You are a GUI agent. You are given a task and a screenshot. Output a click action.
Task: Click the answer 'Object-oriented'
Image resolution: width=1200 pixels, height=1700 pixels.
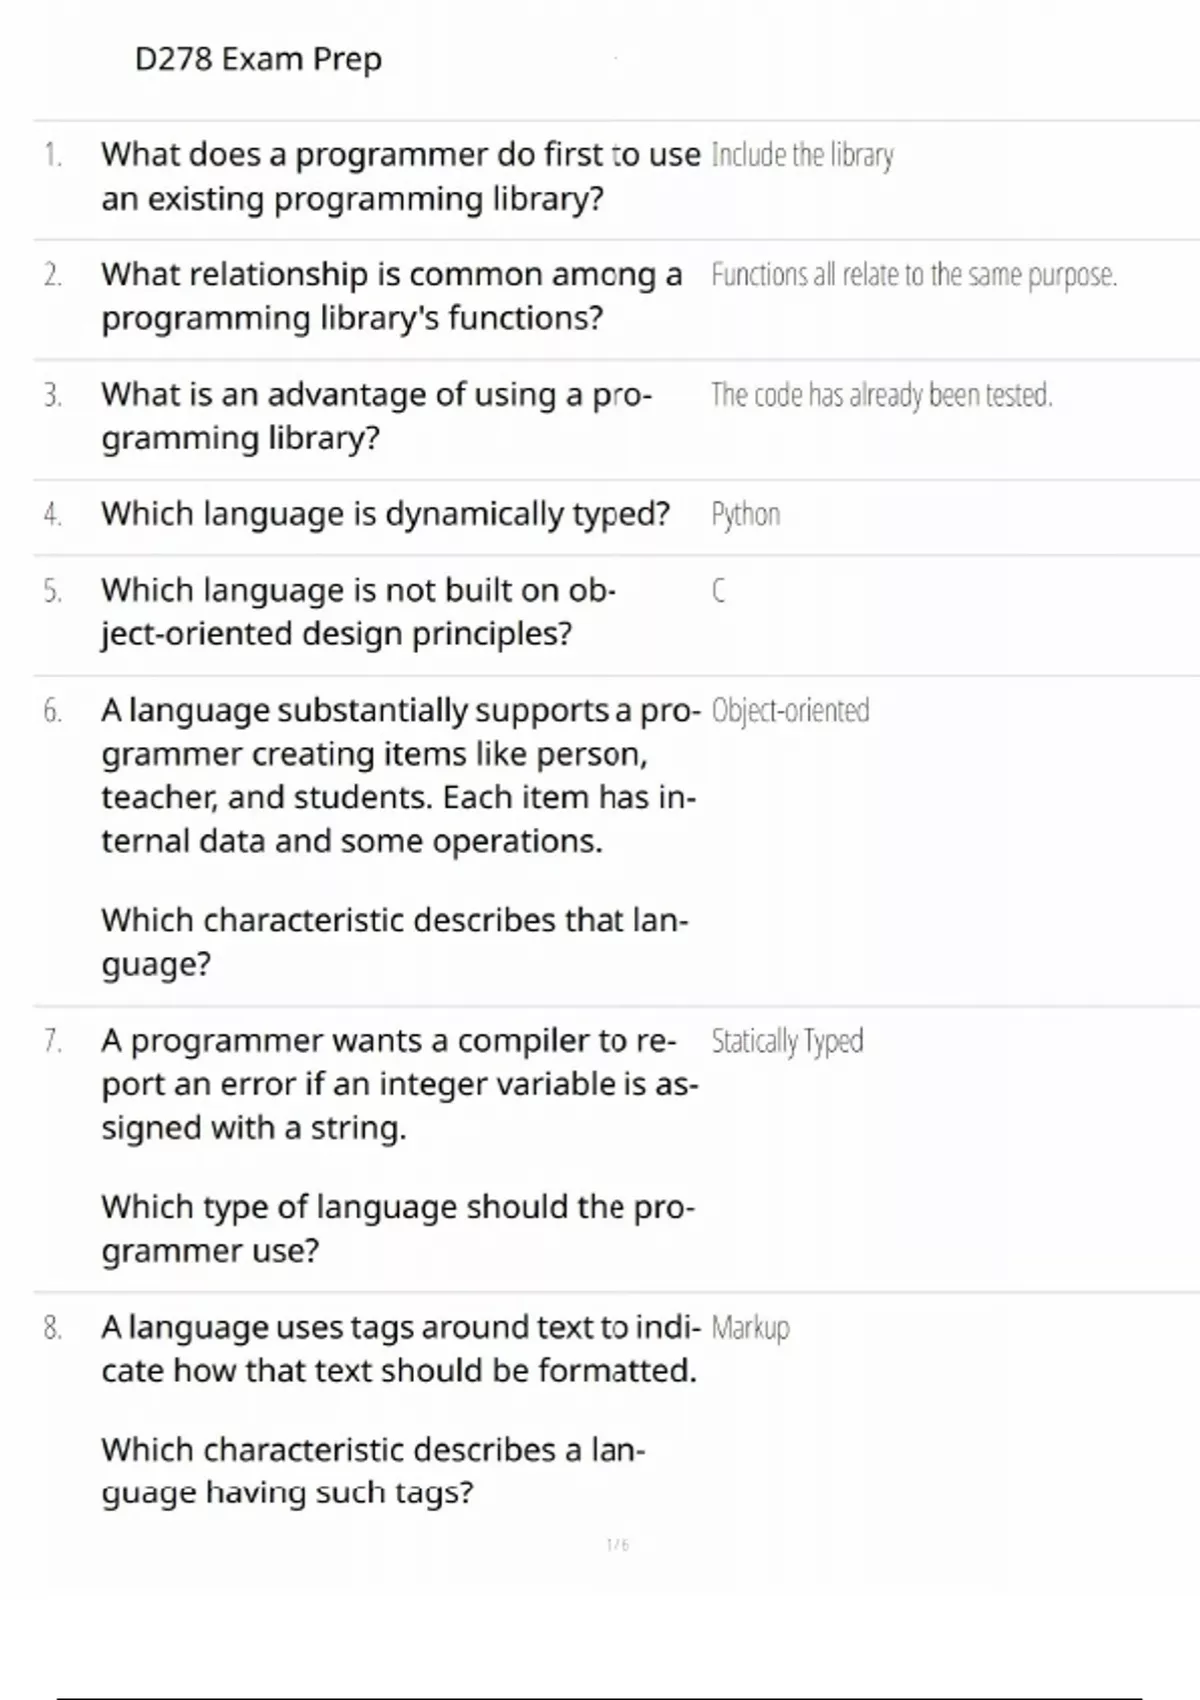tap(790, 710)
